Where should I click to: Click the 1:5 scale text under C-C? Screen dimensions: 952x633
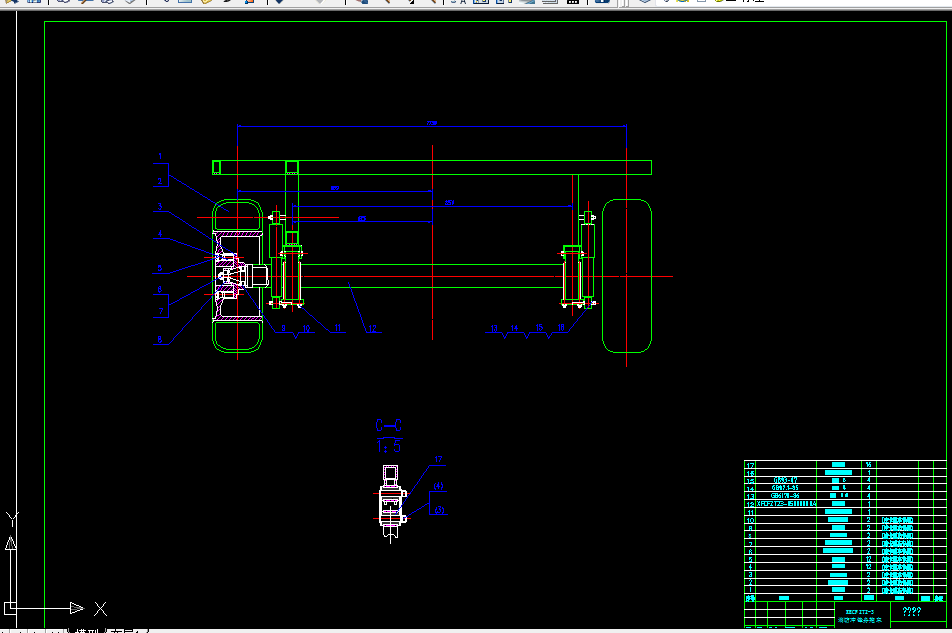[x=389, y=447]
